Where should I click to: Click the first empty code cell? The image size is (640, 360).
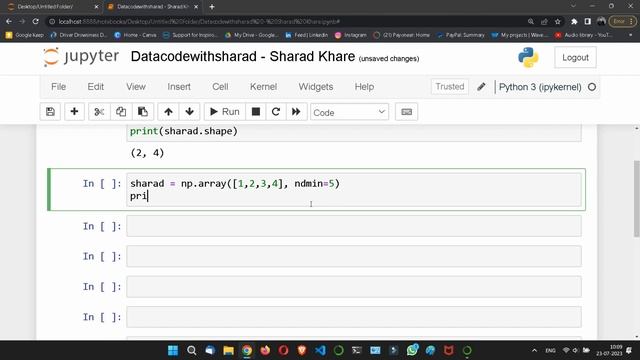tap(354, 226)
